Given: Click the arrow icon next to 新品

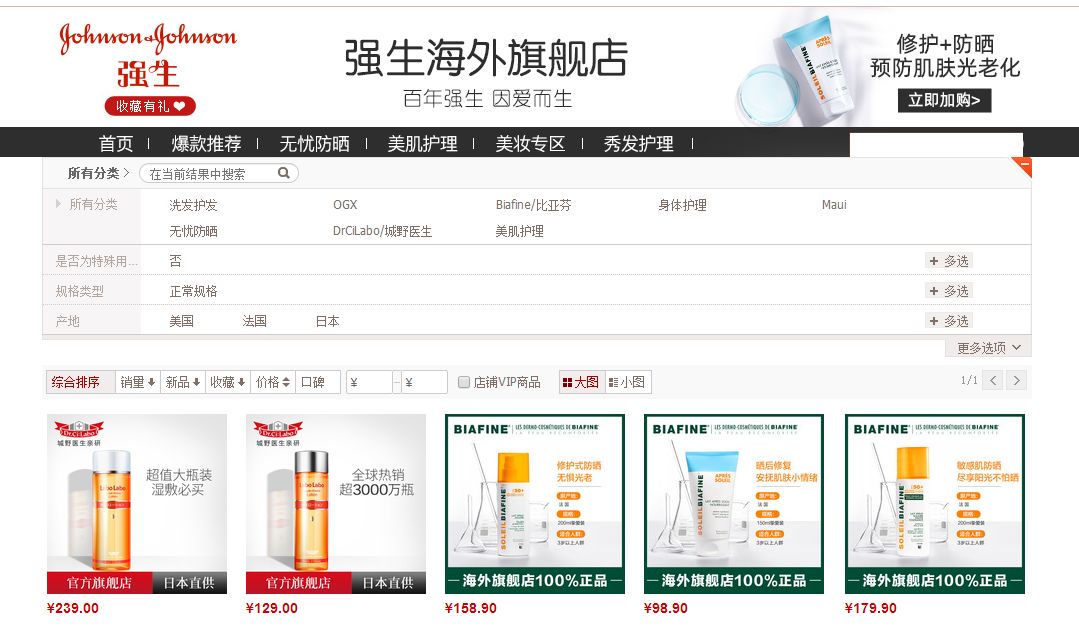Looking at the screenshot, I should tap(197, 381).
